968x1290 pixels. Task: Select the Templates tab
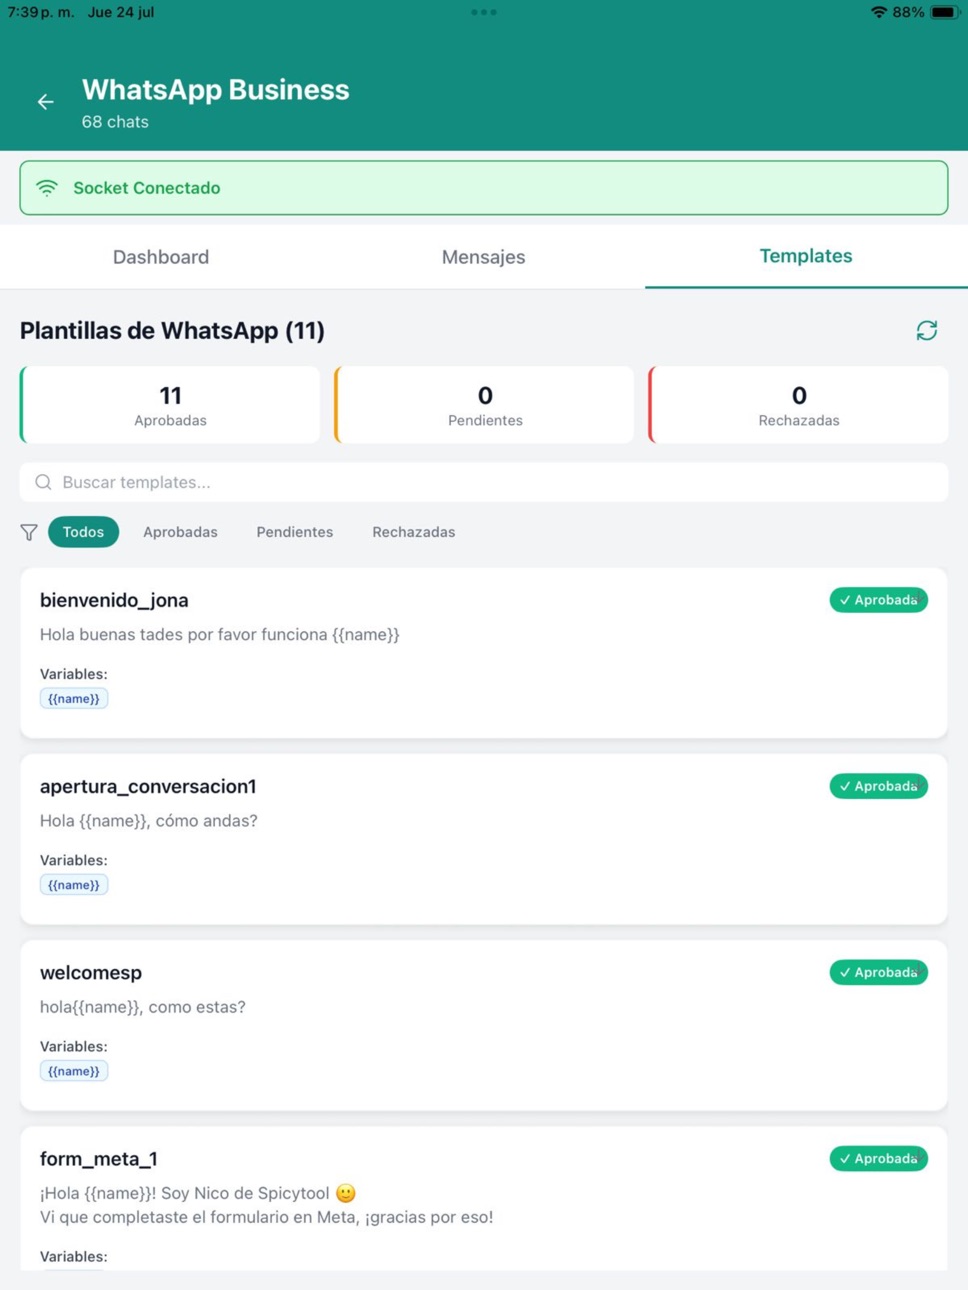806,256
